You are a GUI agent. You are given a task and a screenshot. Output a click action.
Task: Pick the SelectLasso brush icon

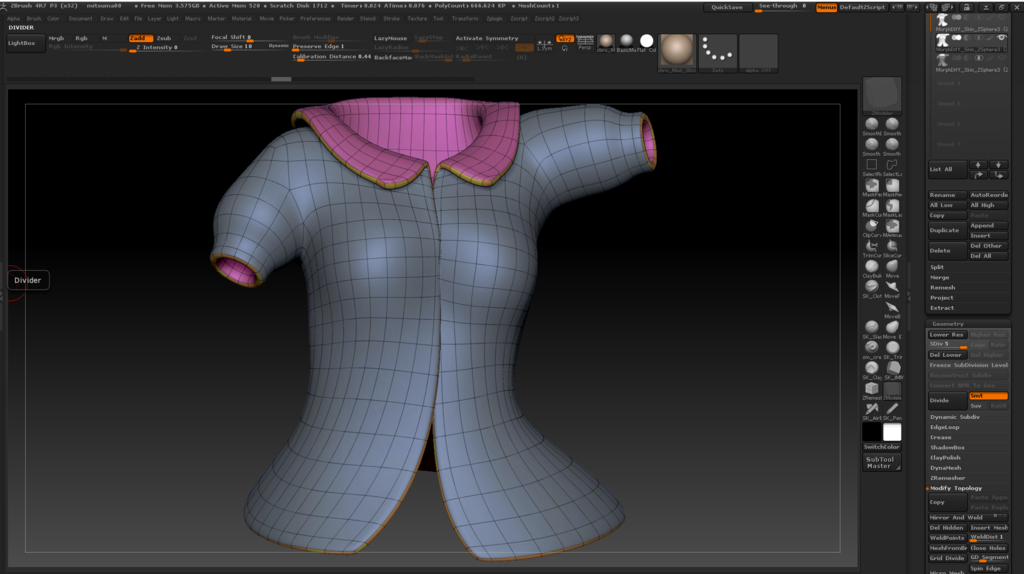click(x=892, y=166)
